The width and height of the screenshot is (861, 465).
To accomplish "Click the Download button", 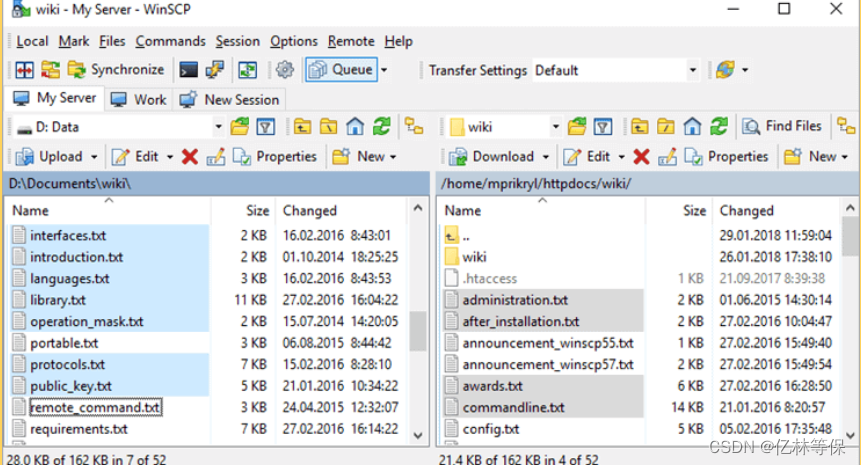I will click(x=491, y=157).
